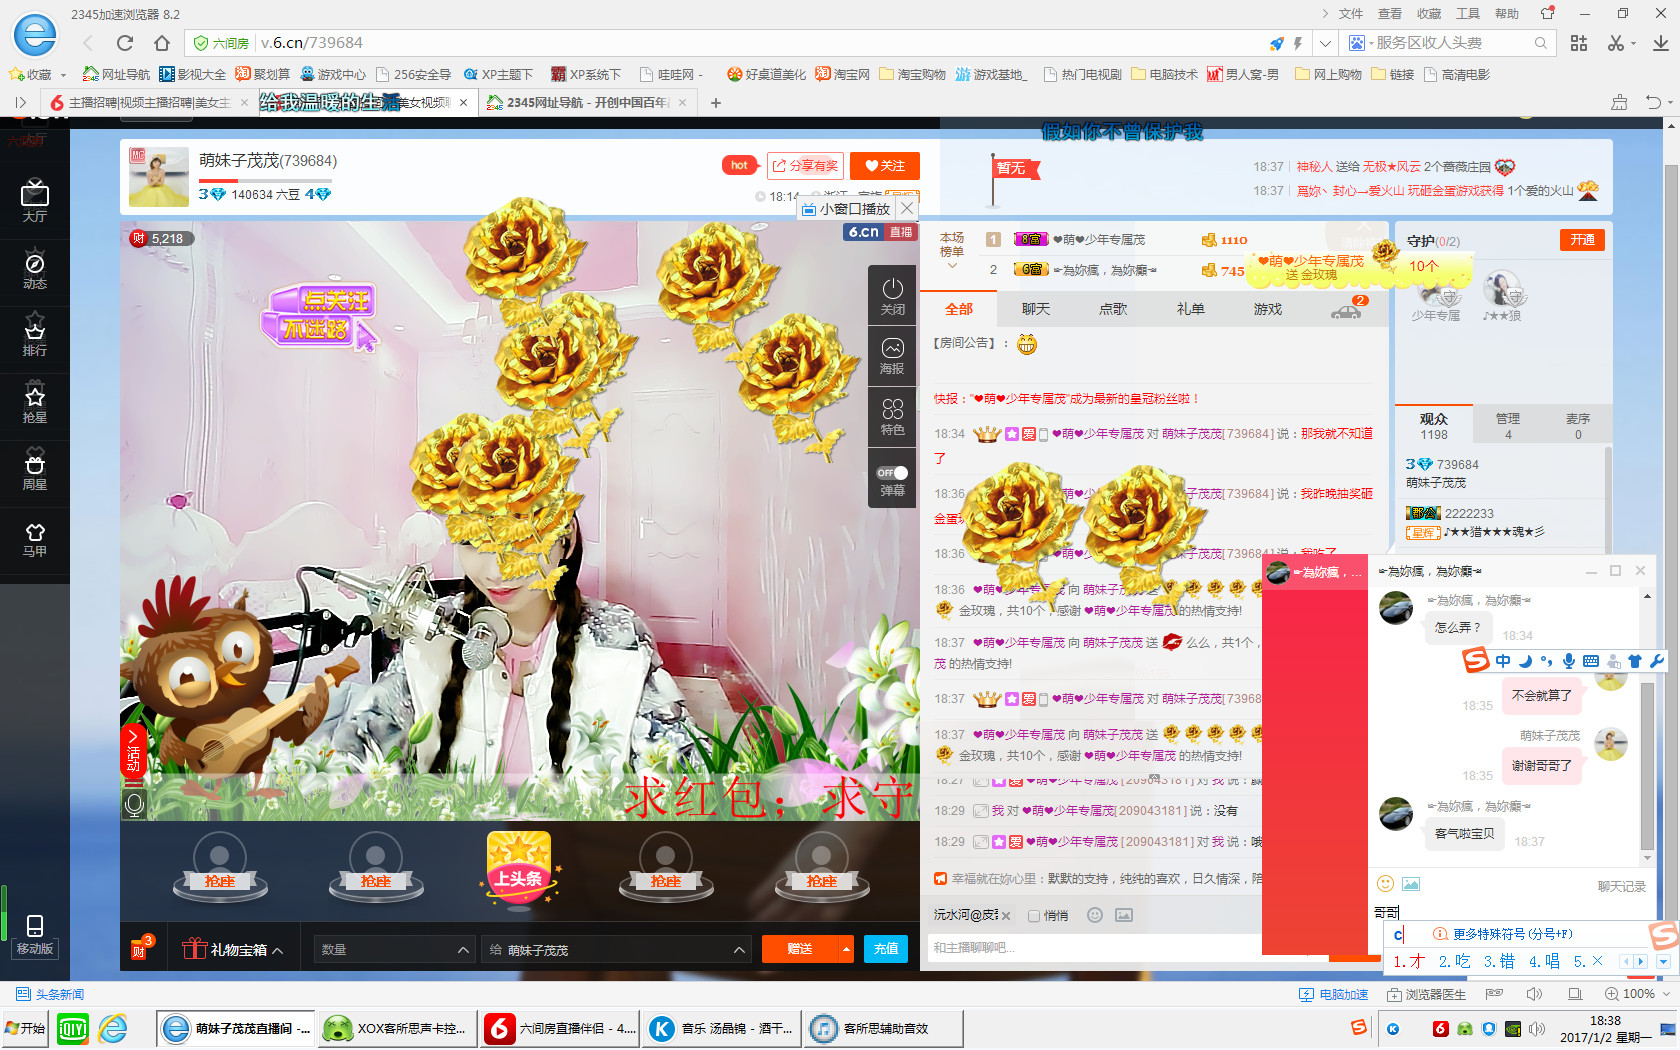Screen dimensions: 1680x1050
Task: Tick the 悄悄 whisper checkbox
Action: point(1034,916)
